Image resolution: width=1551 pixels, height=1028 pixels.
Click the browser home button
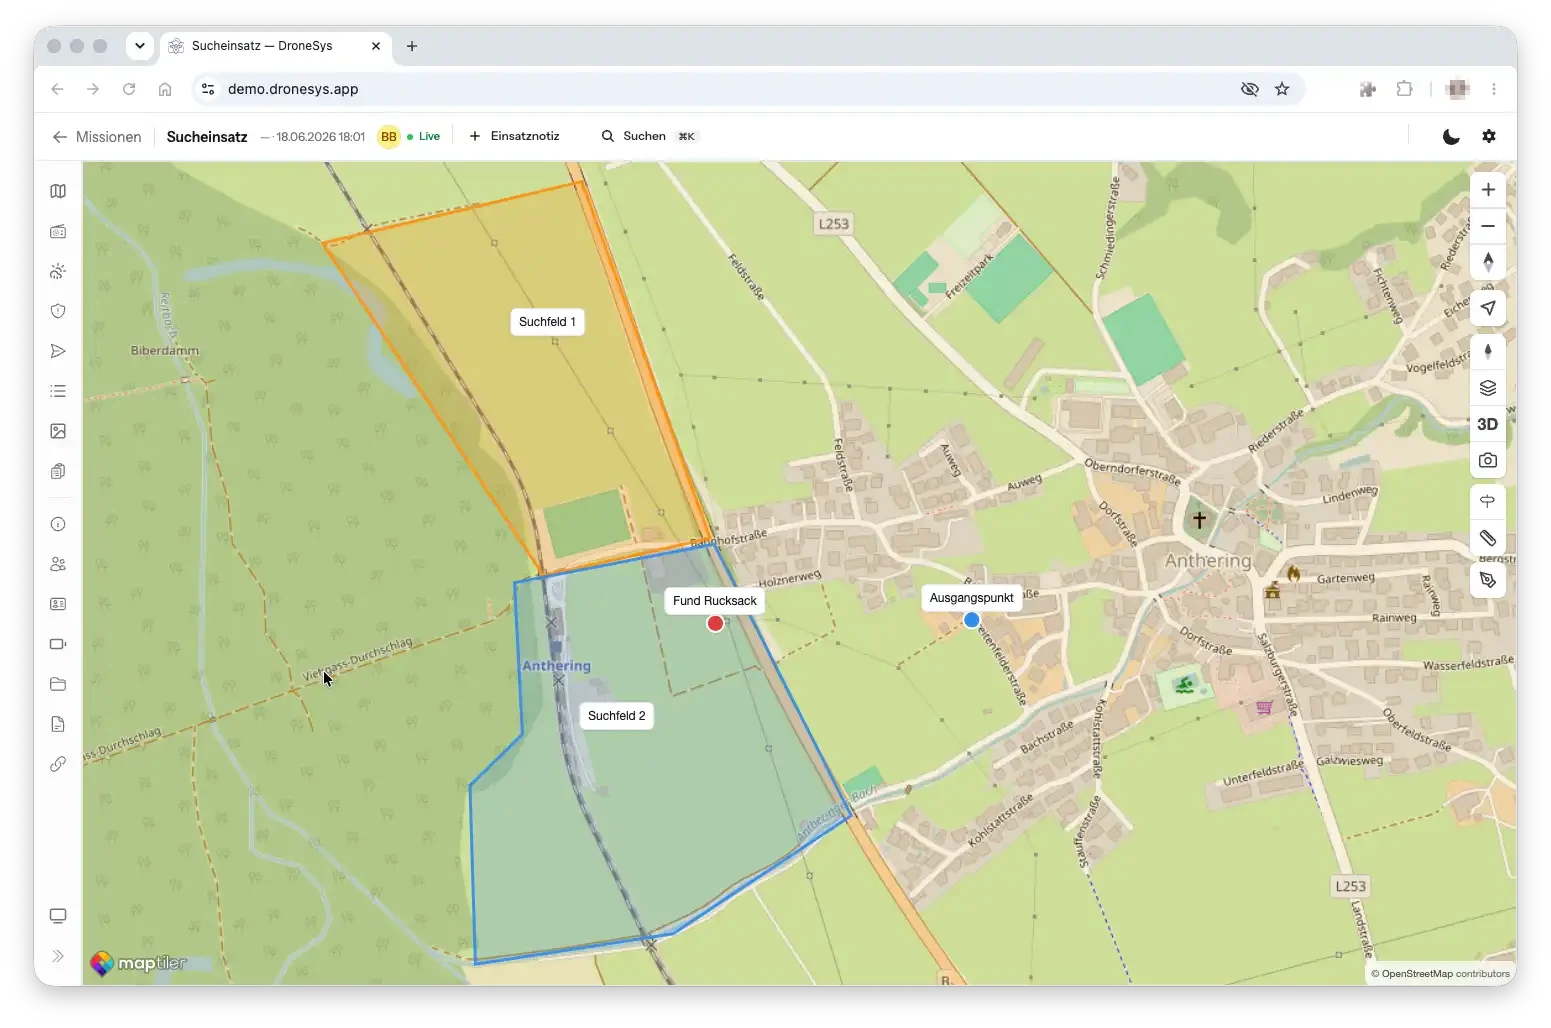(x=165, y=89)
